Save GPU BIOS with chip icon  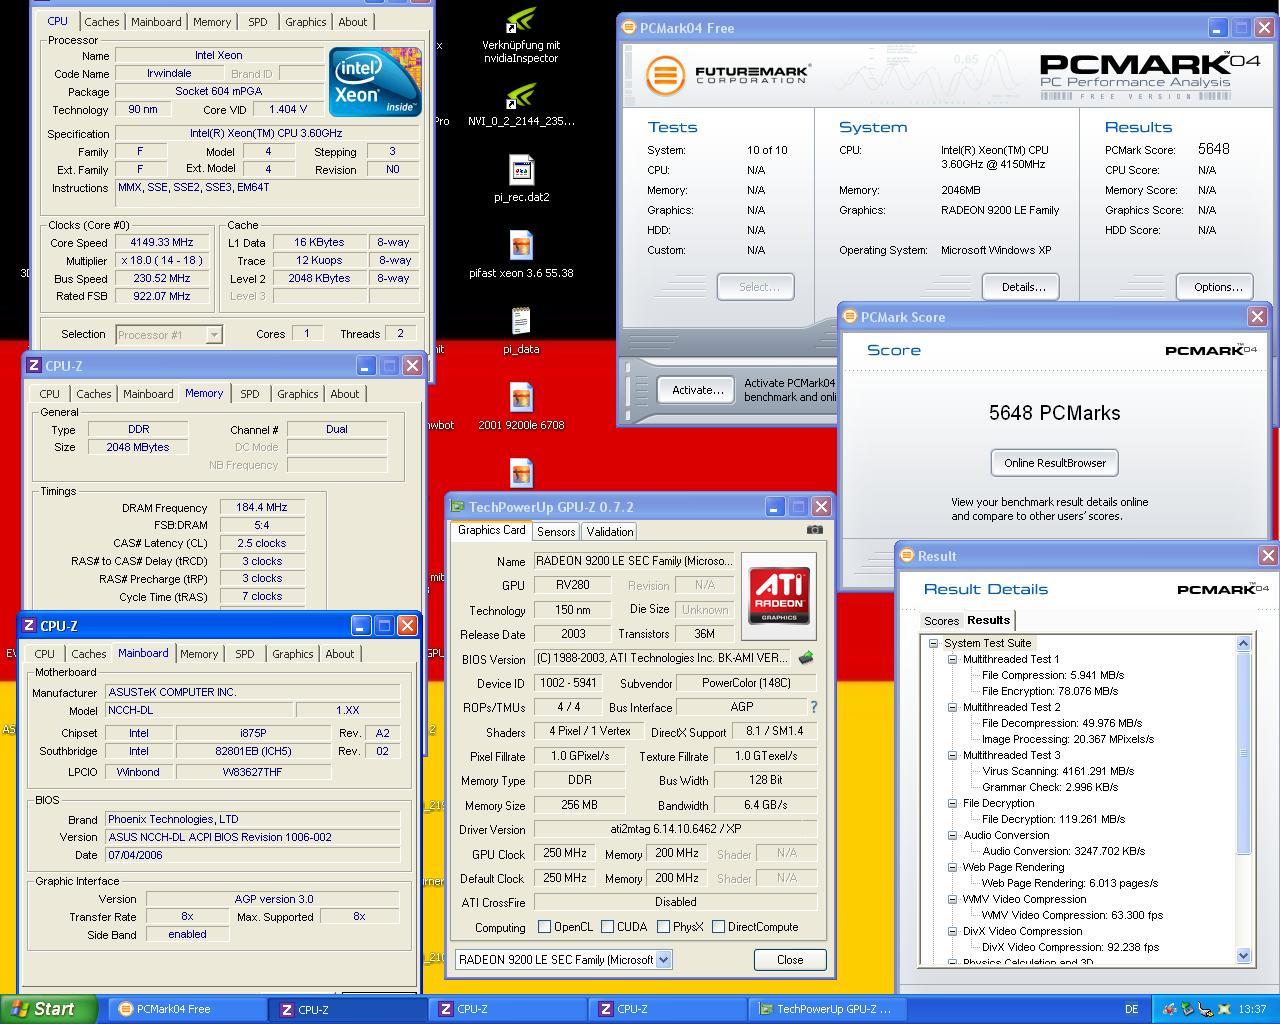coord(806,658)
